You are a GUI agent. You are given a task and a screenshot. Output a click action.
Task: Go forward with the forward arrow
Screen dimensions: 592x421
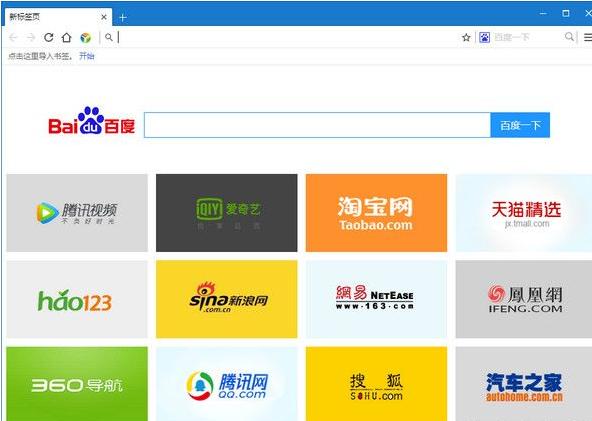click(31, 37)
